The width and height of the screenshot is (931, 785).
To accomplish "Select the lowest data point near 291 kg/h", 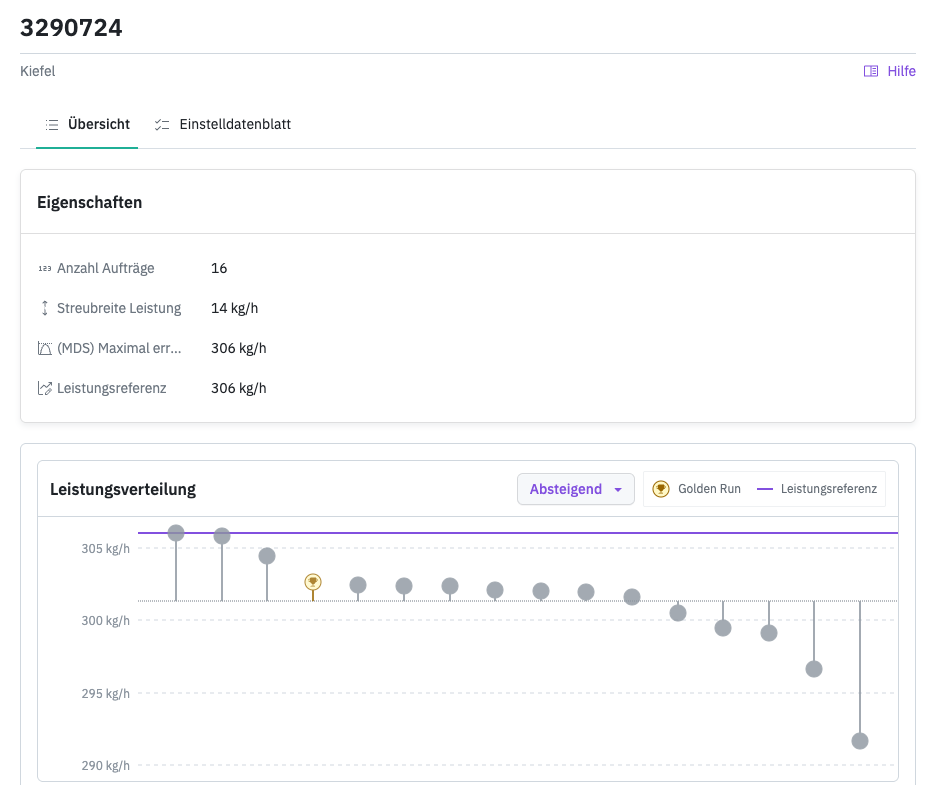I will point(860,741).
